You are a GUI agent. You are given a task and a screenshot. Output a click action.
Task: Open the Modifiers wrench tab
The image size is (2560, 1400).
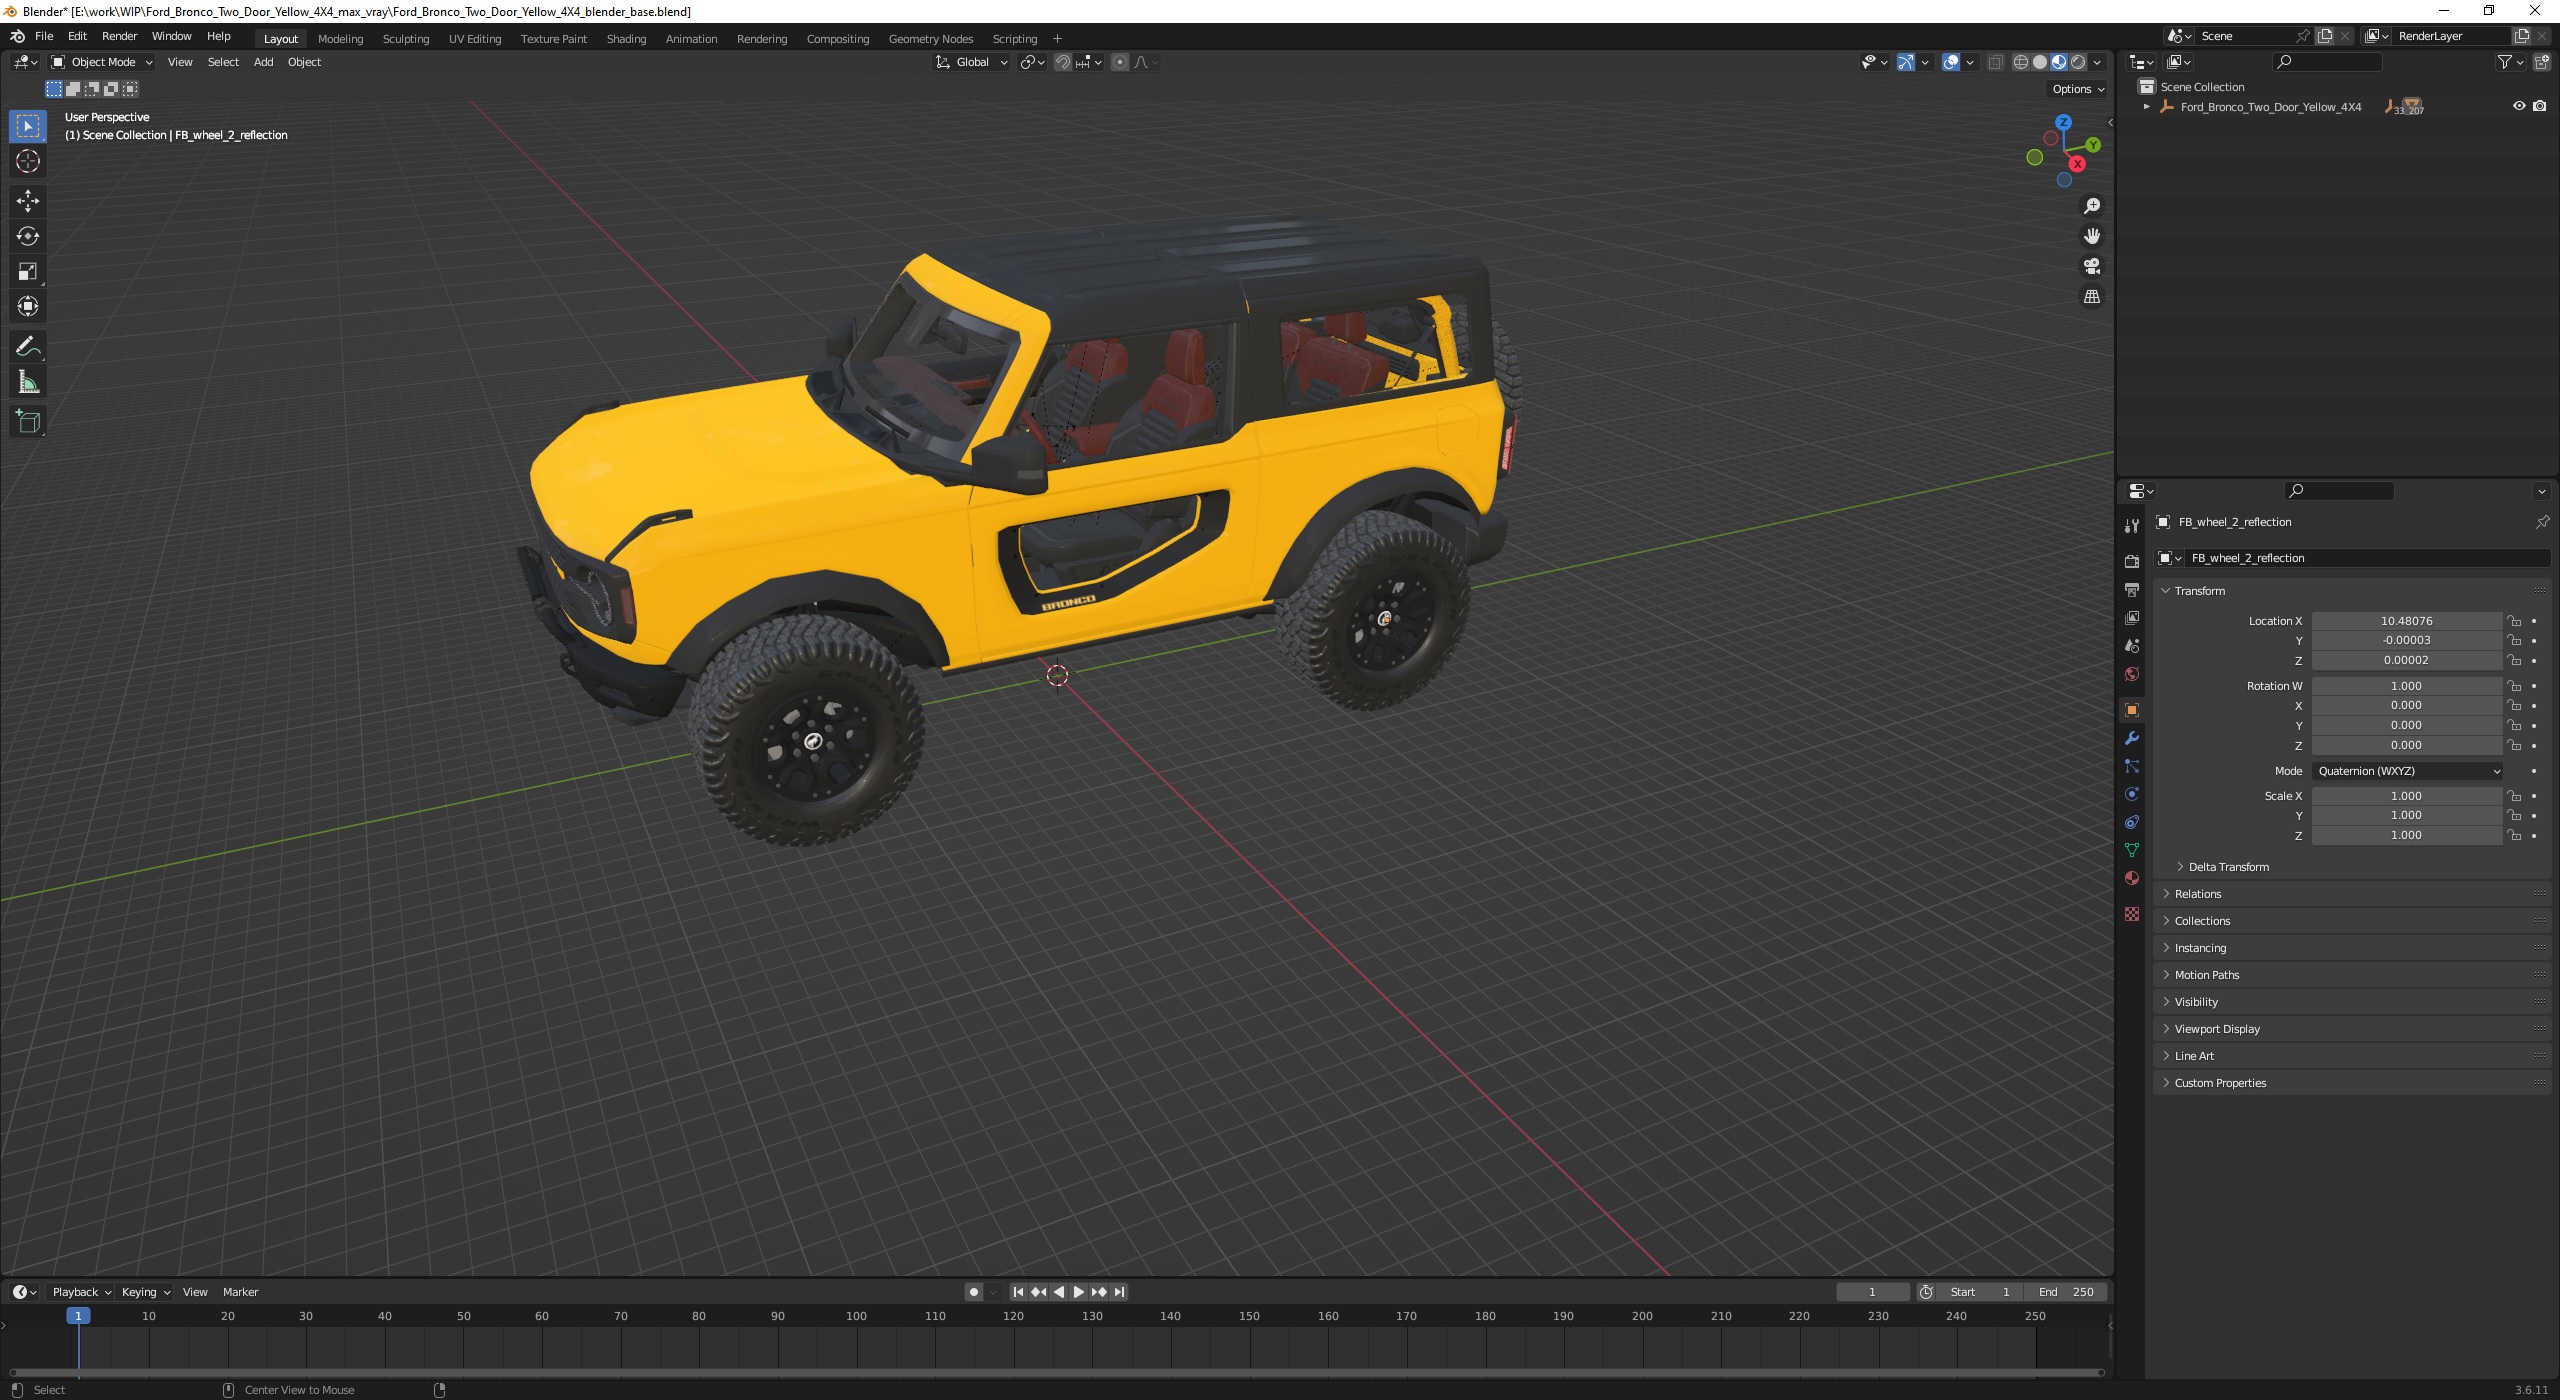tap(2131, 738)
